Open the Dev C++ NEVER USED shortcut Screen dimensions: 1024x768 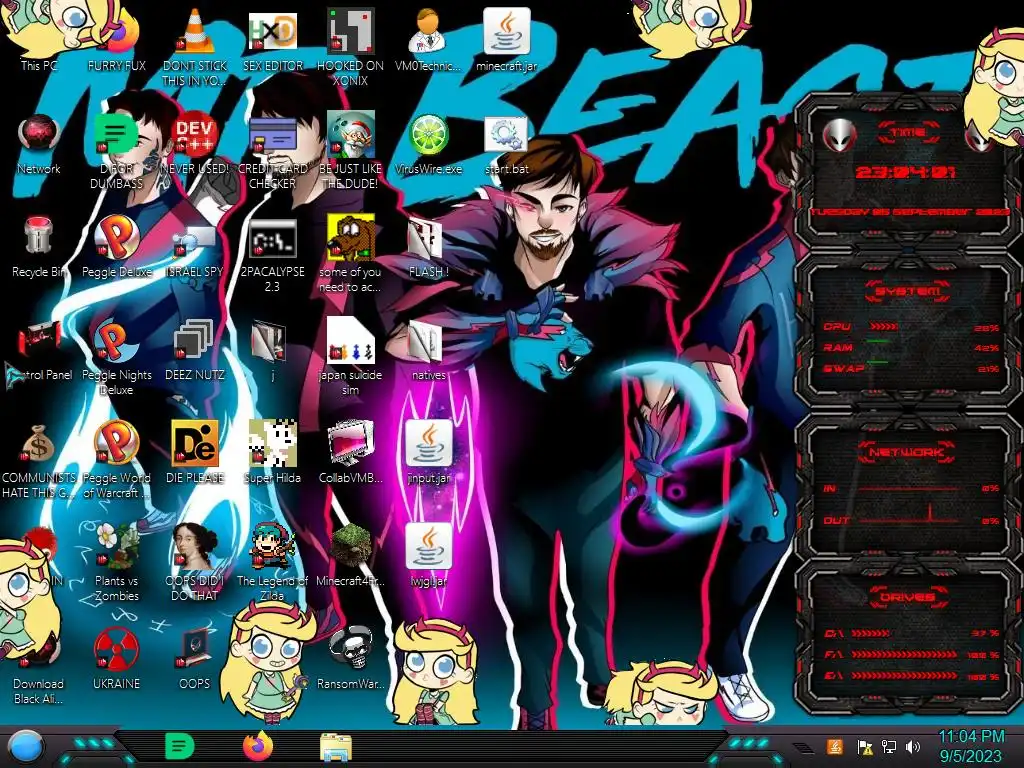(195, 144)
